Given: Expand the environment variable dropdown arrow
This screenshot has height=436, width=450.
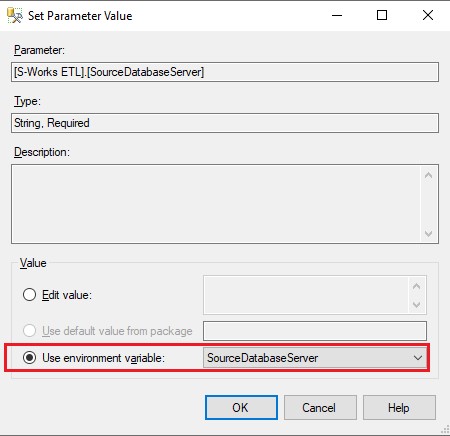Looking at the screenshot, I should [418, 358].
